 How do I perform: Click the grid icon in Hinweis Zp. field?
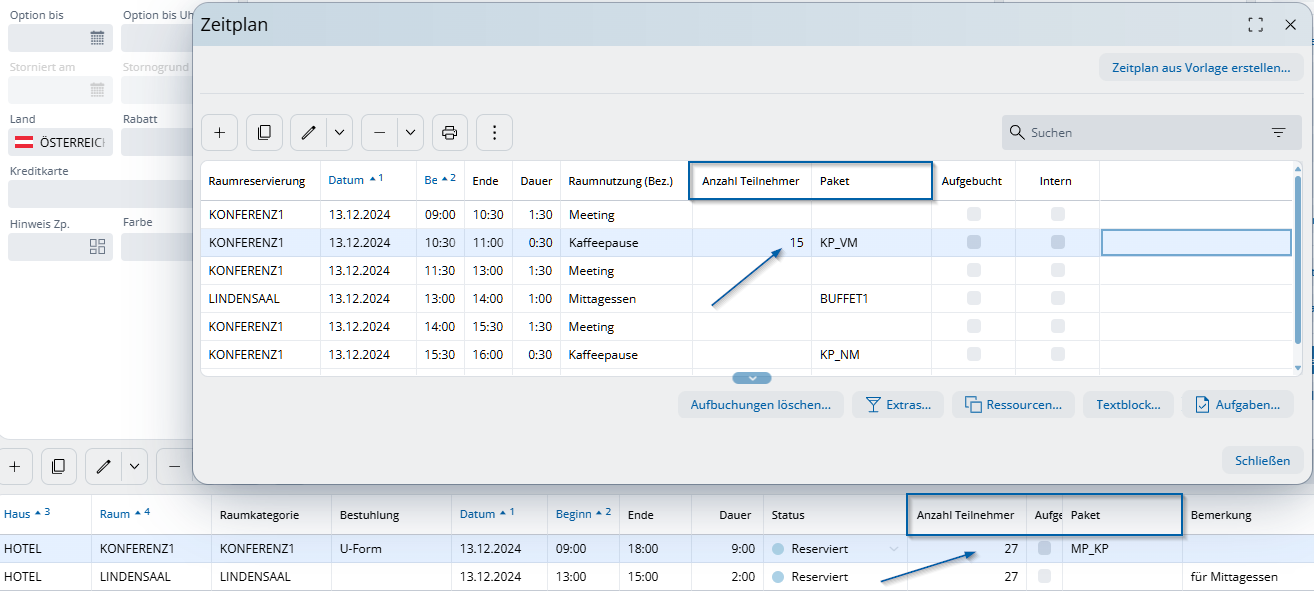coord(97,247)
